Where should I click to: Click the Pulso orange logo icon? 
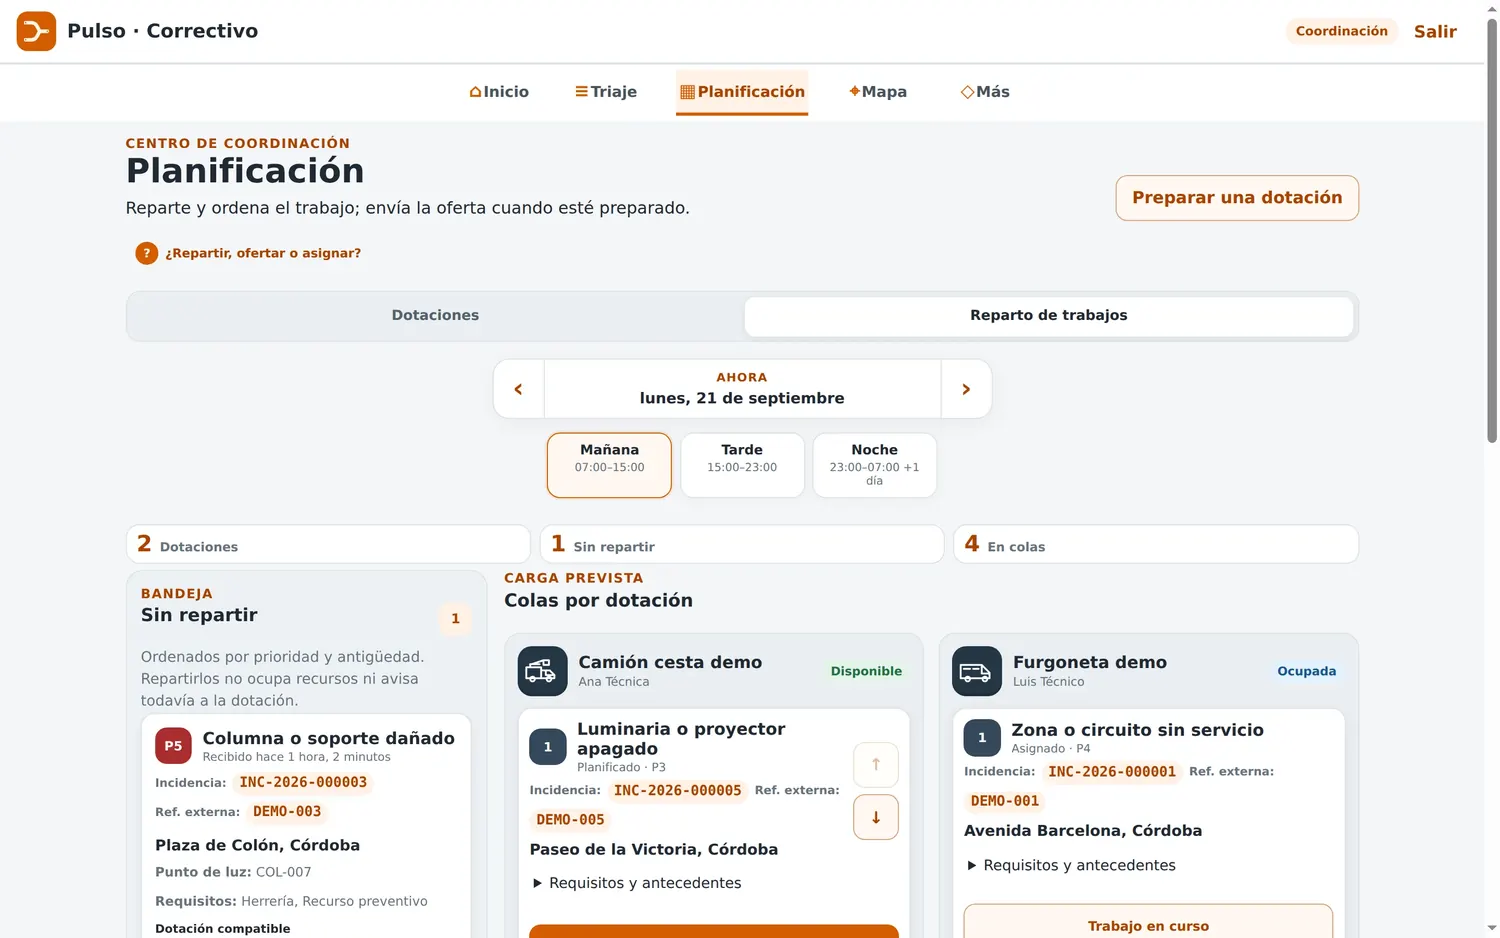[36, 31]
